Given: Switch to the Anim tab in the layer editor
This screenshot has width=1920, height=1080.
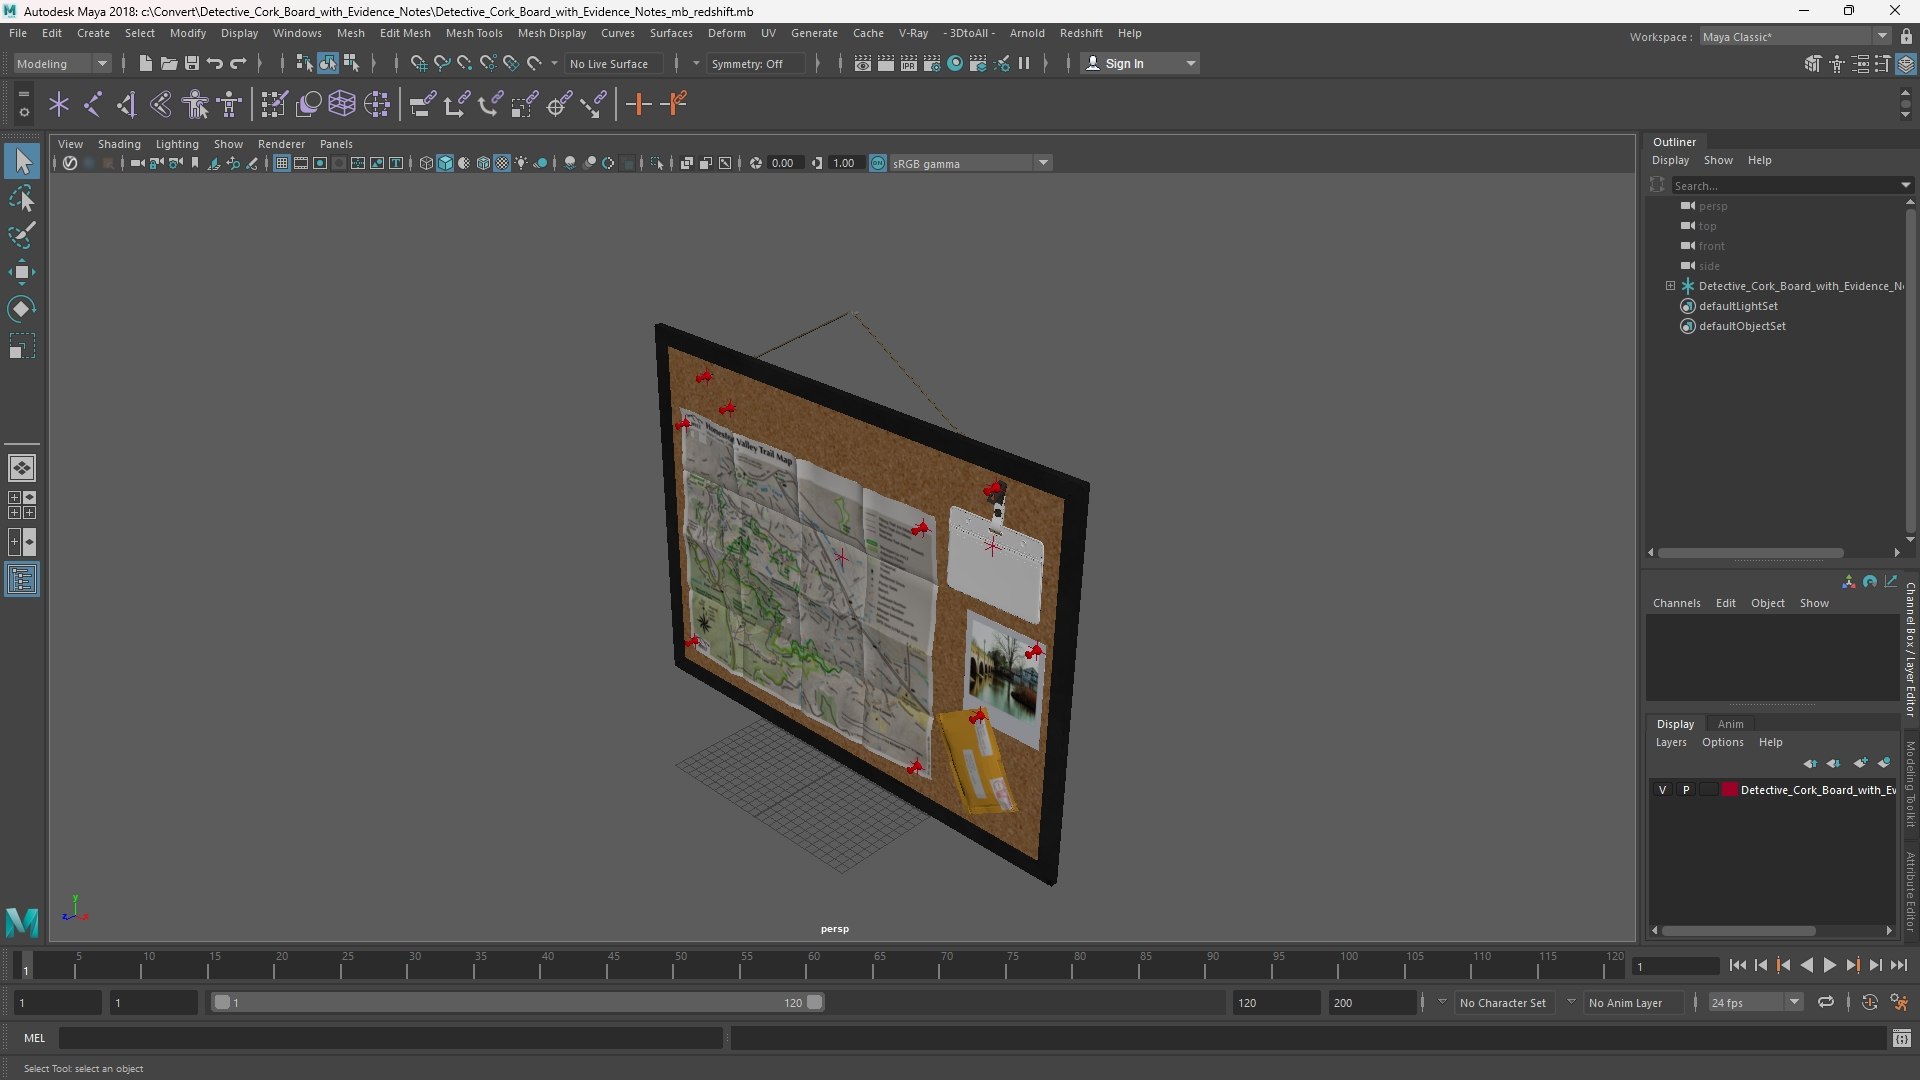Looking at the screenshot, I should tap(1730, 724).
